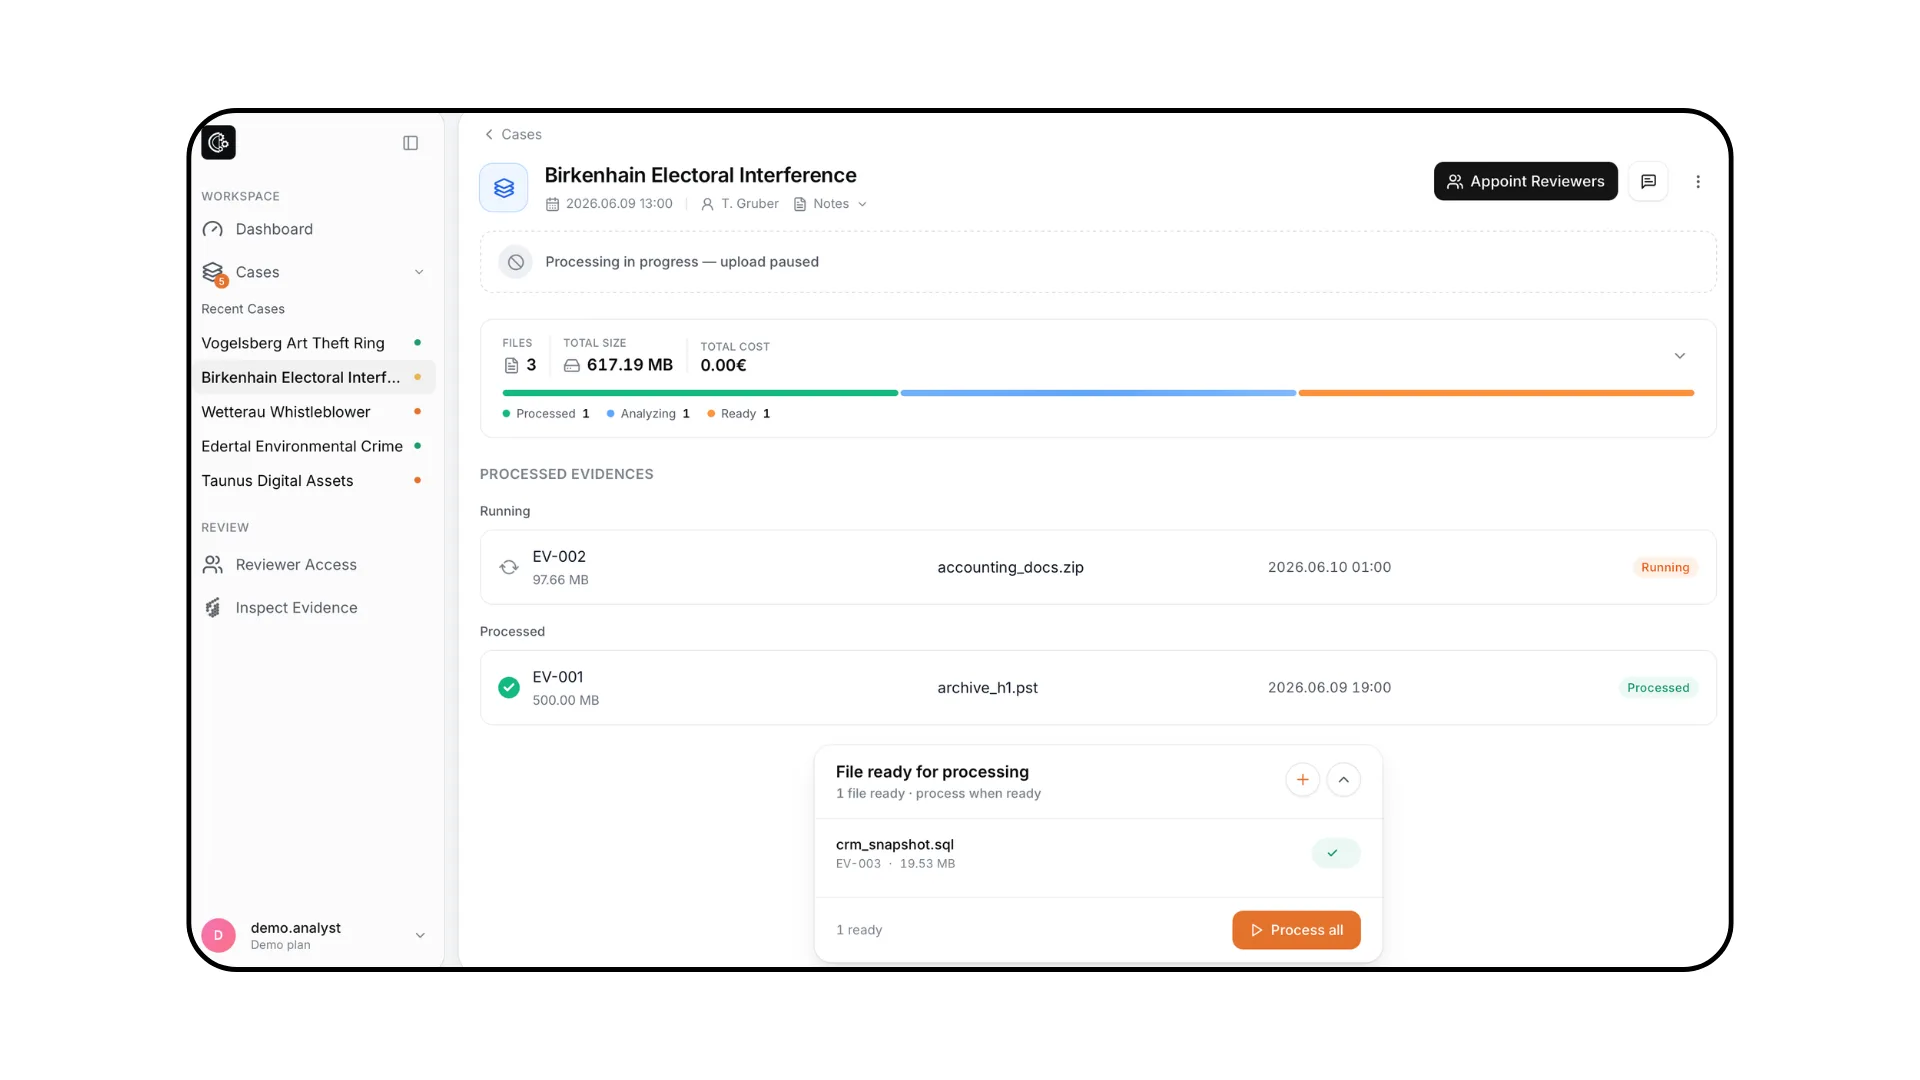Screen dimensions: 1920x1080
Task: Click the EV-001 green processed checkmark
Action: tap(509, 687)
